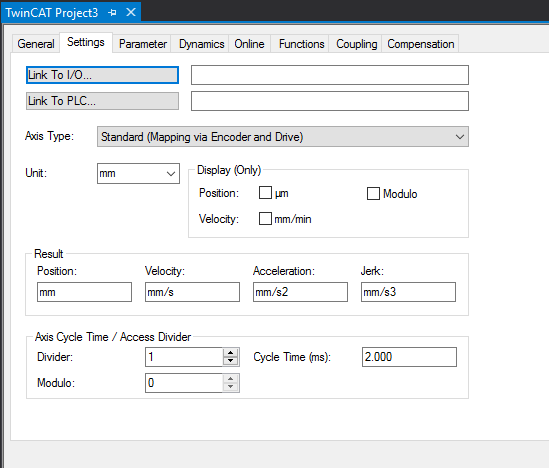549x468 pixels.
Task: Decrease the Divider value with down arrow
Action: pos(230,361)
